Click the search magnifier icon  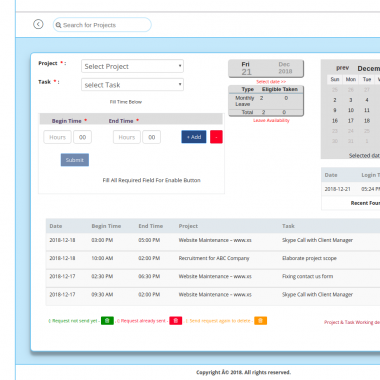[x=58, y=25]
